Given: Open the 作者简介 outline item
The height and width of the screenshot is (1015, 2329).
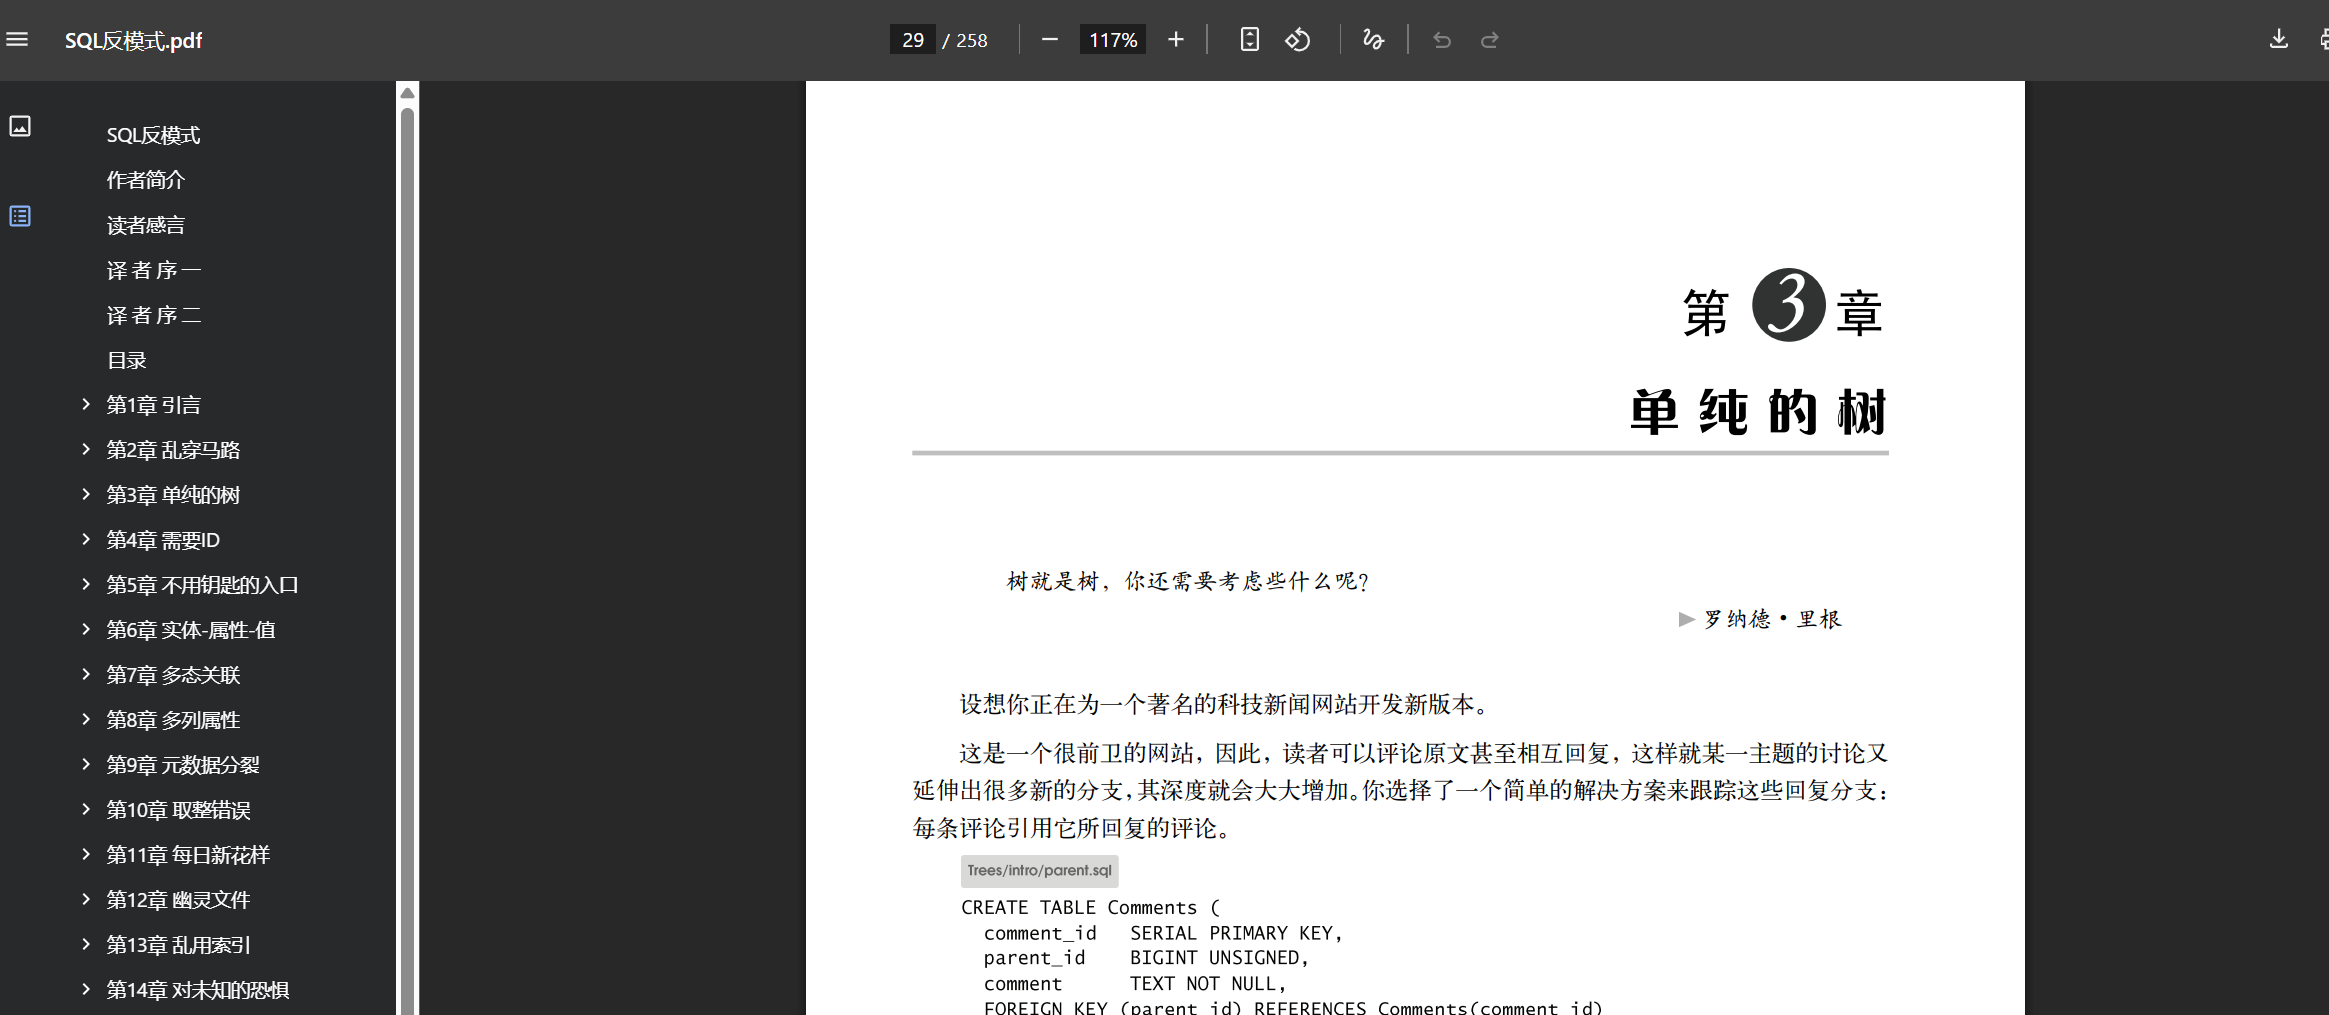Looking at the screenshot, I should click(146, 180).
